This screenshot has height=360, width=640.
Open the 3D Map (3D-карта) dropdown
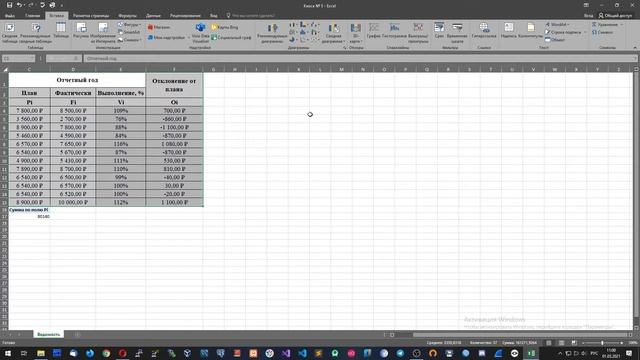pyautogui.click(x=356, y=32)
